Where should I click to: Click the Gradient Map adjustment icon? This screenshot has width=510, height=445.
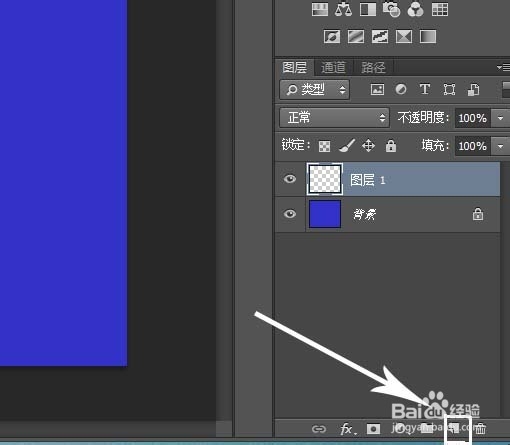(428, 36)
